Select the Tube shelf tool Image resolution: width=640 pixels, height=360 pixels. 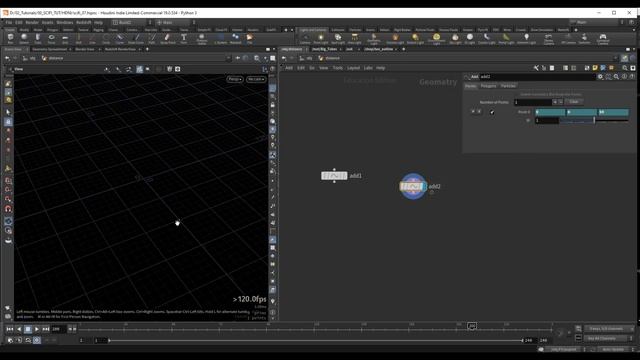pyautogui.click(x=38, y=38)
